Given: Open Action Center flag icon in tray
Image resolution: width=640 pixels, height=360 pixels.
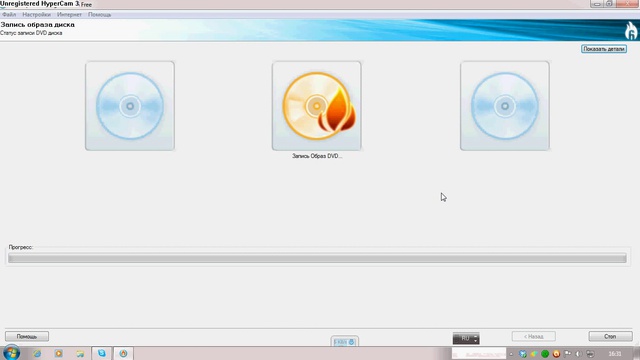Looking at the screenshot, I should 567,354.
